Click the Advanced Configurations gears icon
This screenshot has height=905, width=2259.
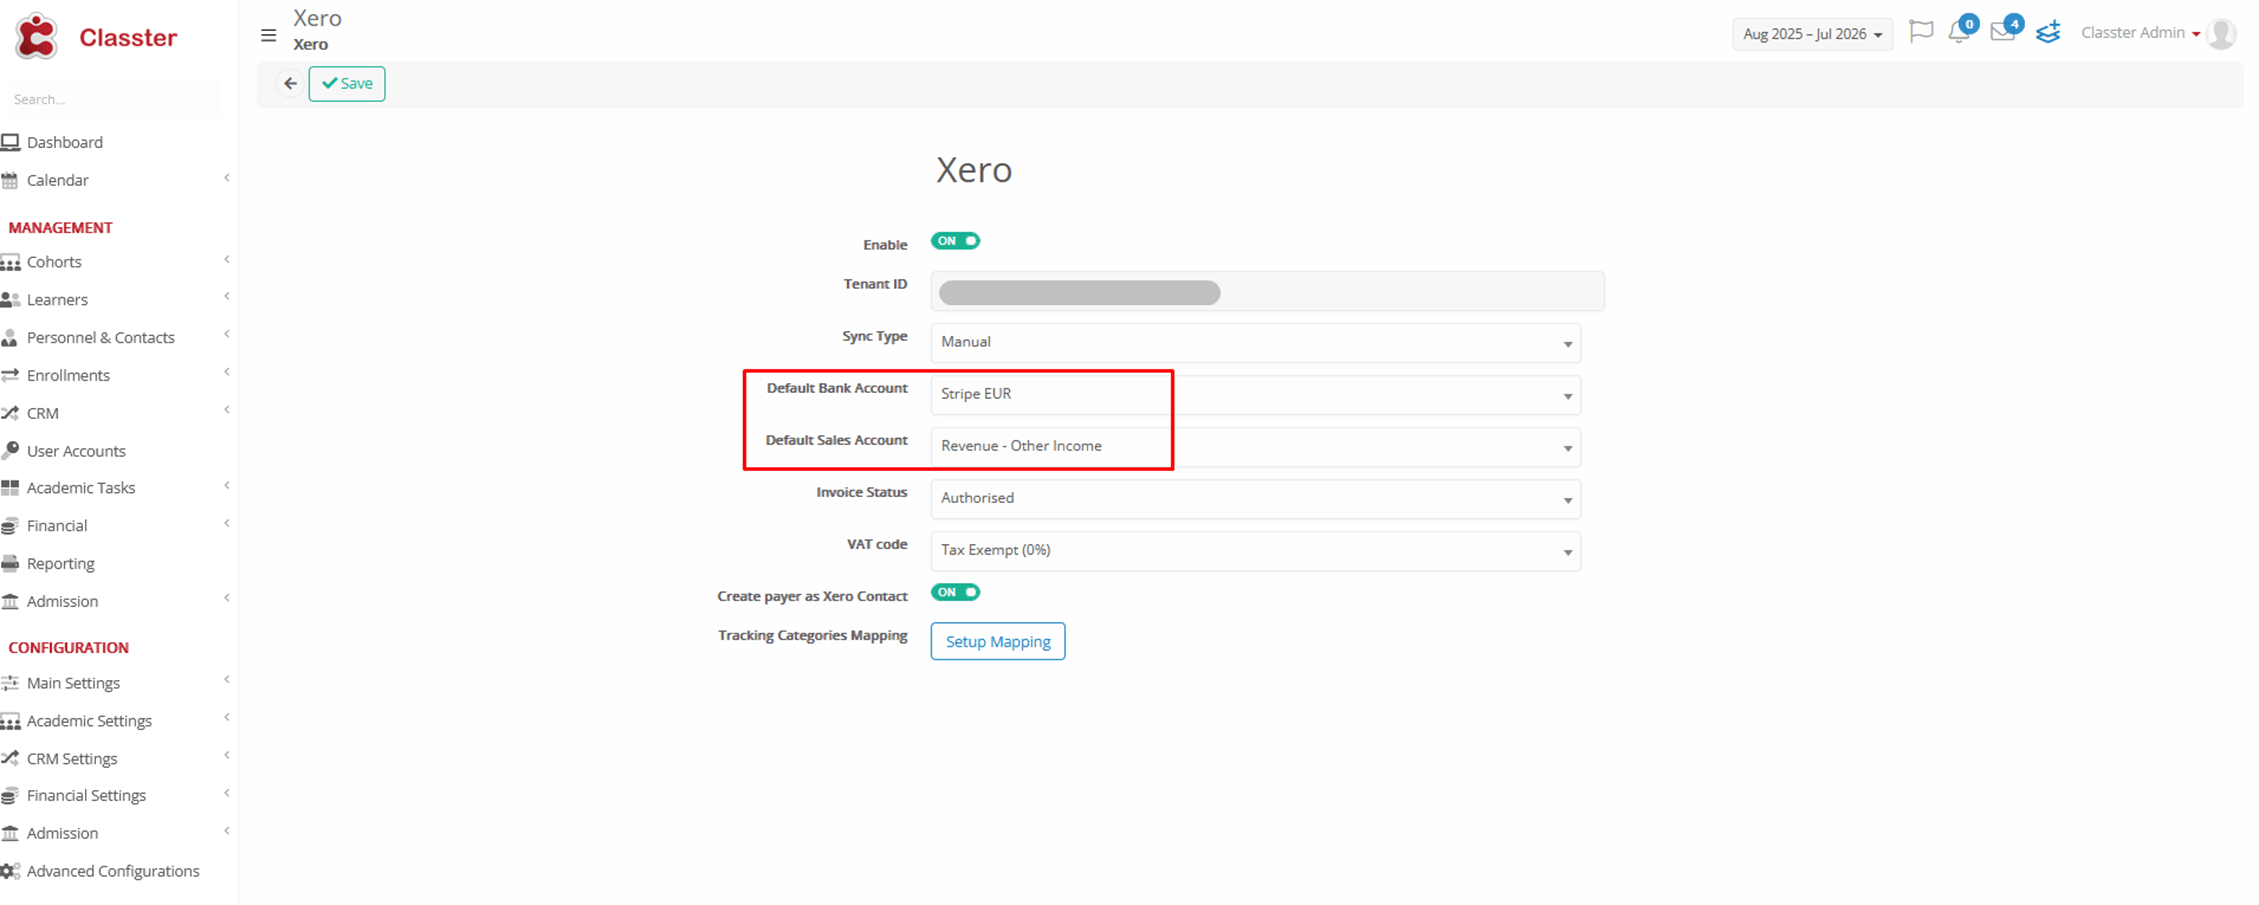11,871
